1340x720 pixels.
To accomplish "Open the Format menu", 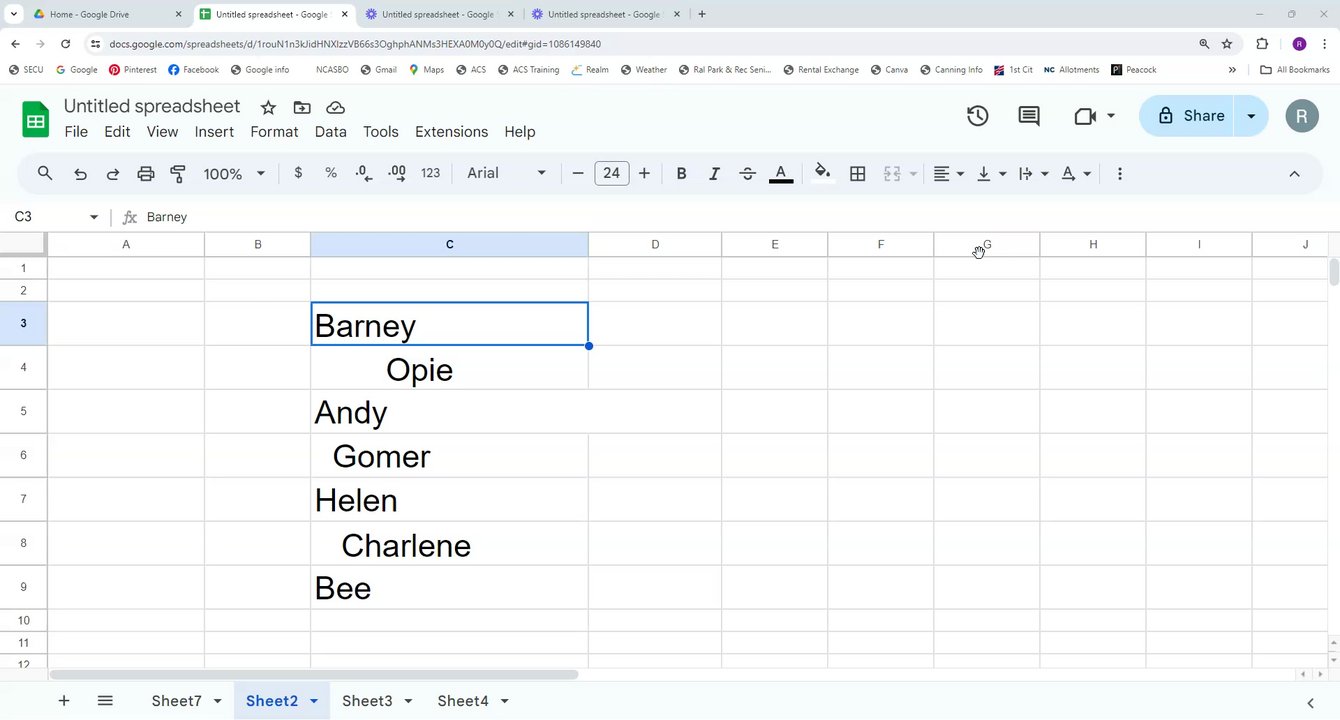I will click(x=274, y=132).
